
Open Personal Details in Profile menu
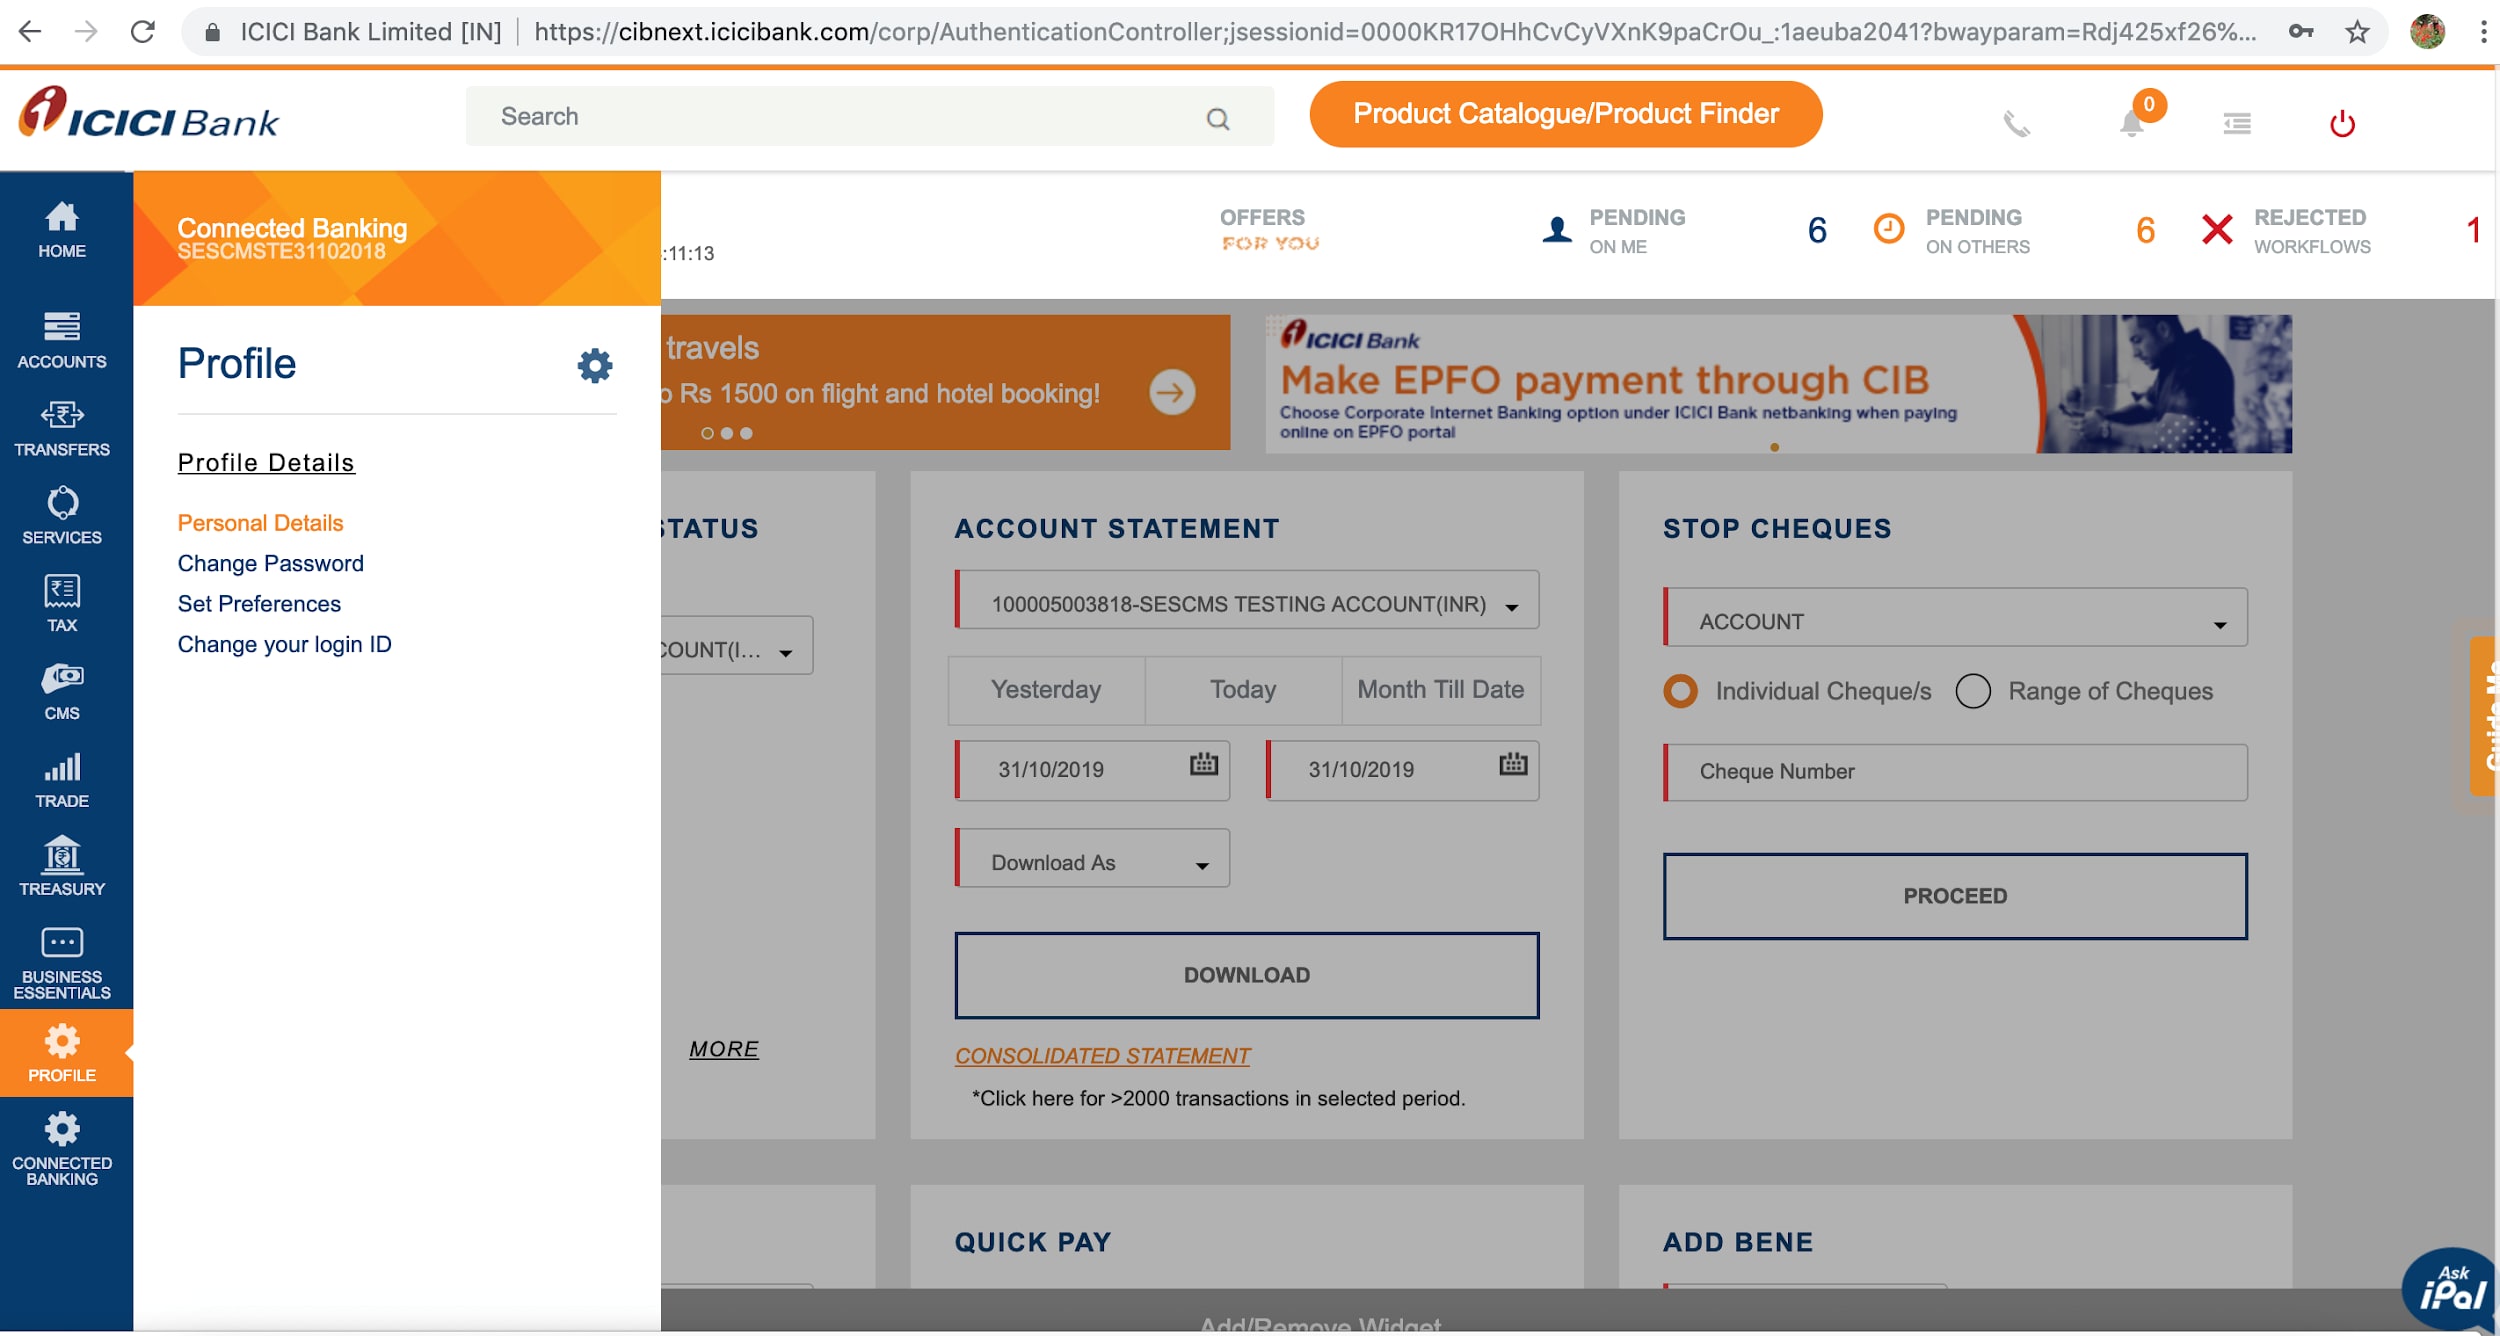coord(260,523)
